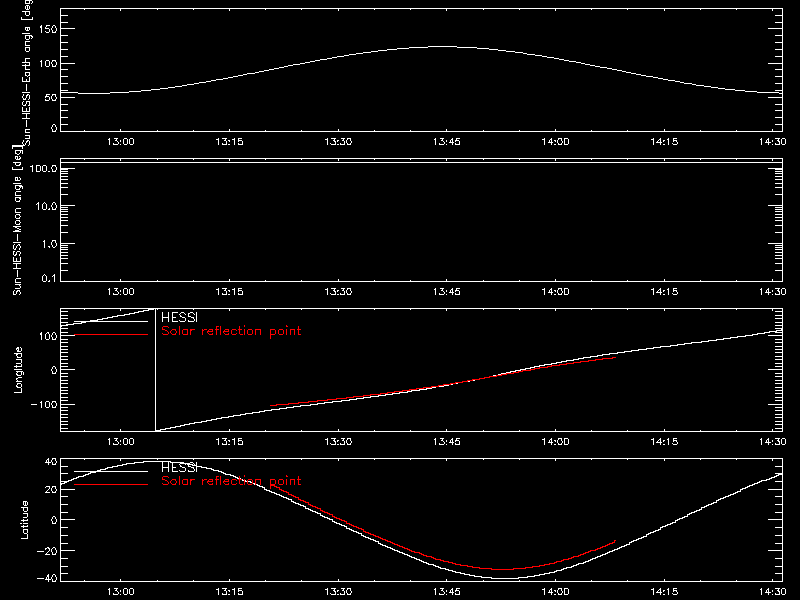Select the 20 tick label in Latitude plot
Screen dimensions: 800x600
(52, 489)
